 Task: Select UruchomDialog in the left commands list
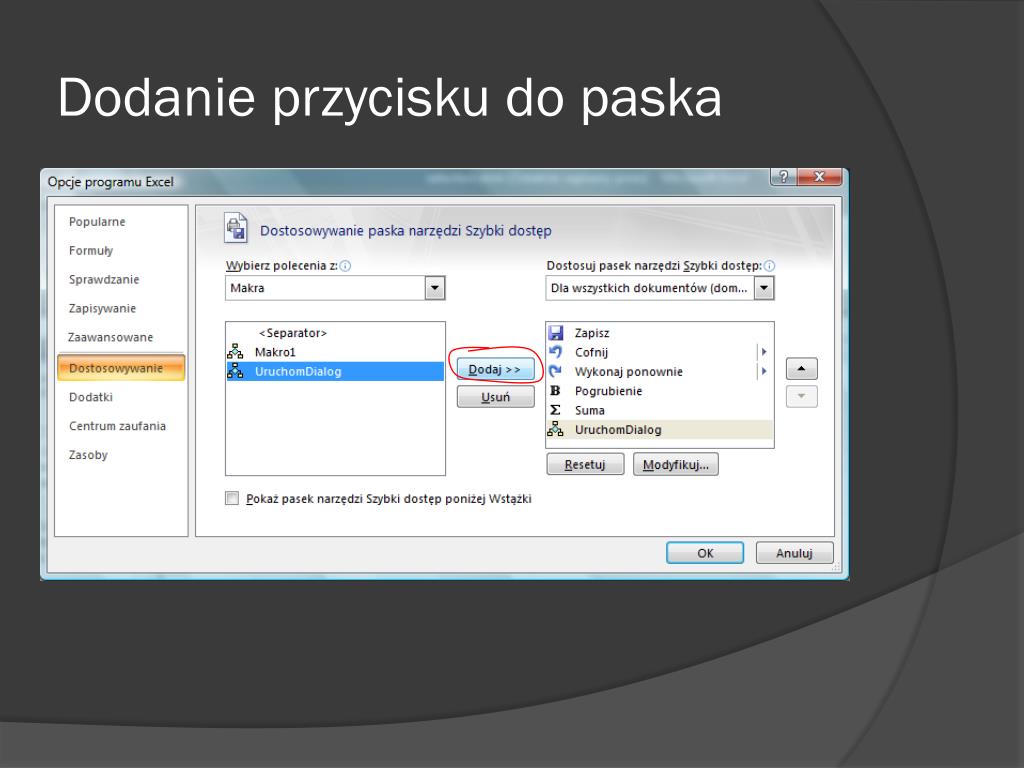[335, 372]
